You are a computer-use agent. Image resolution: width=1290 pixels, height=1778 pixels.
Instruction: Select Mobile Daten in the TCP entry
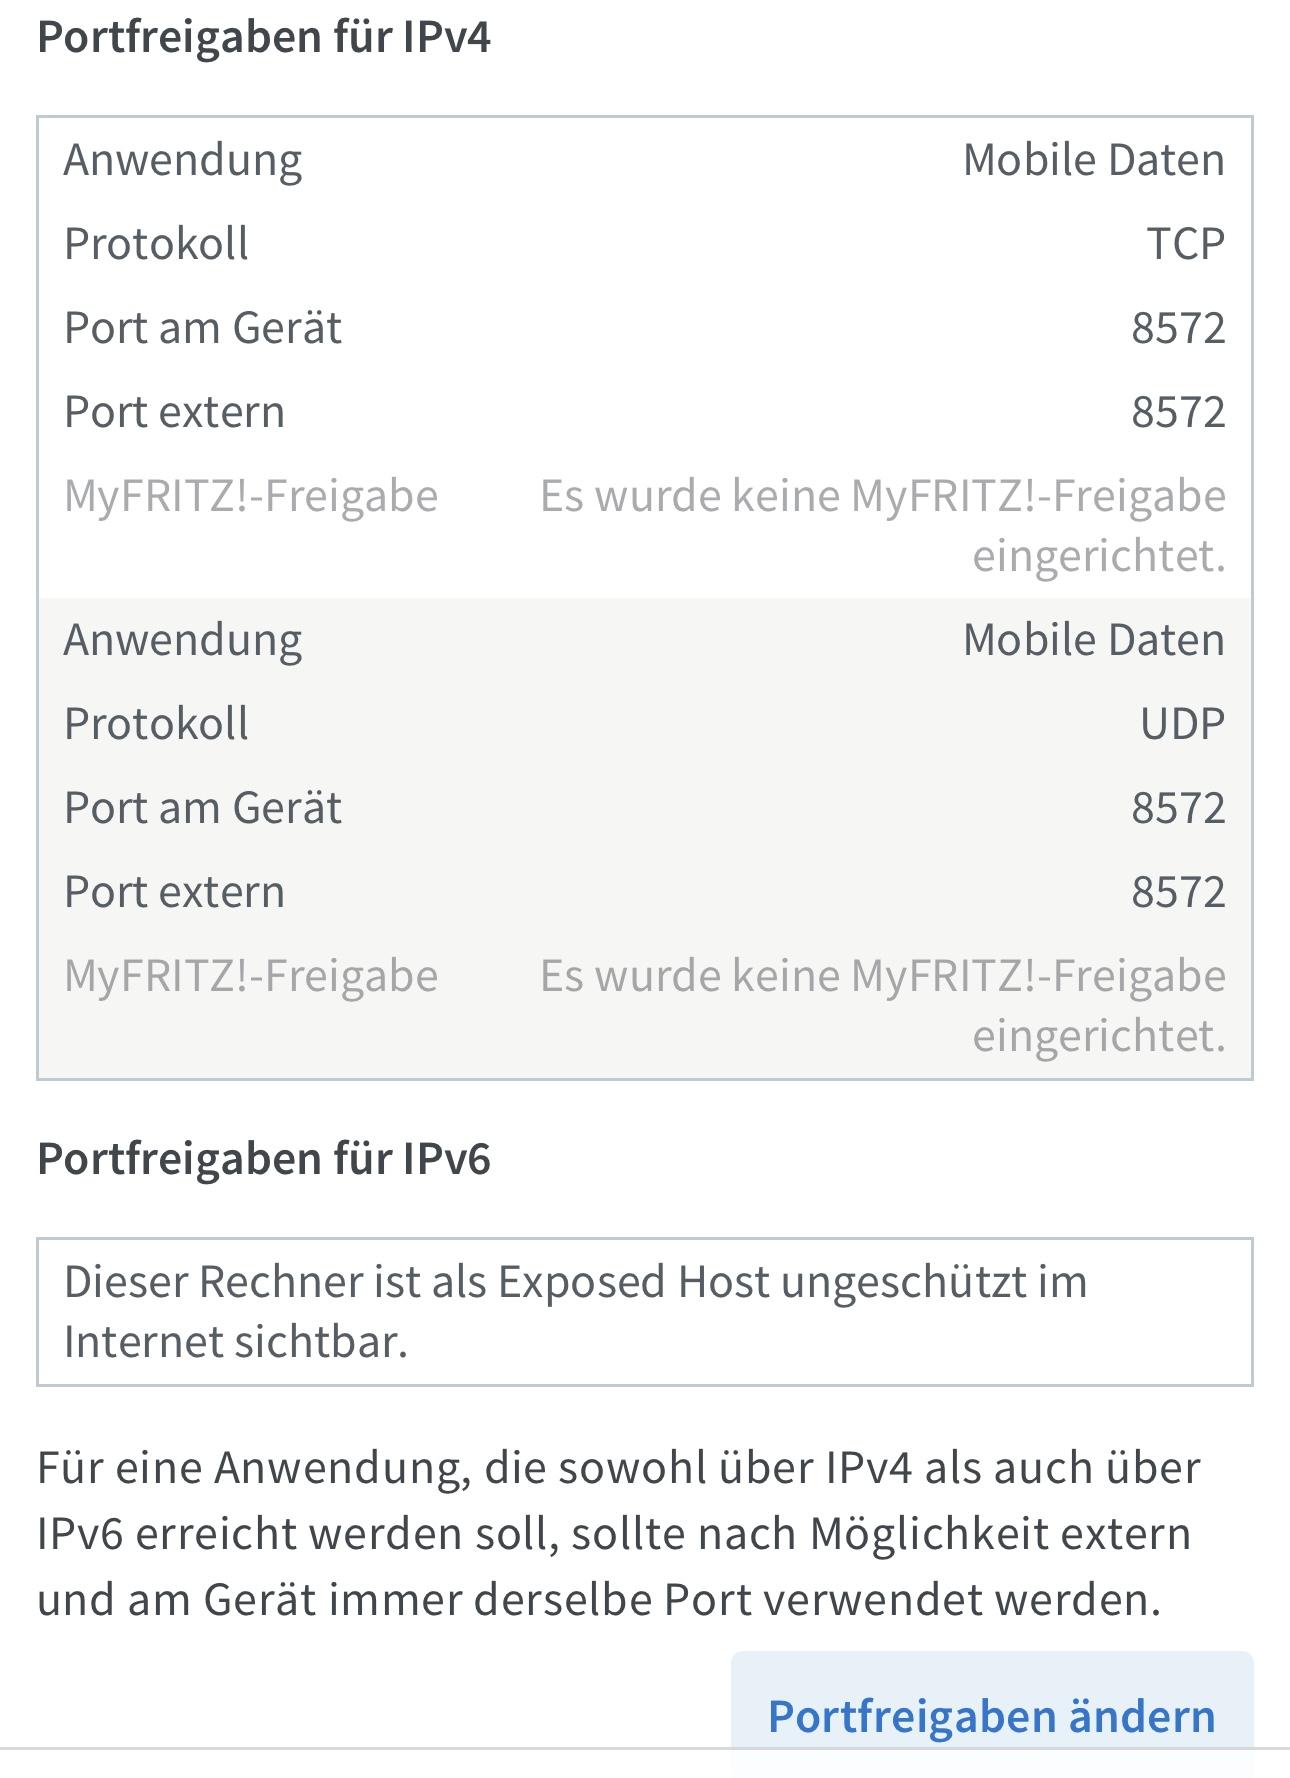pos(1093,160)
